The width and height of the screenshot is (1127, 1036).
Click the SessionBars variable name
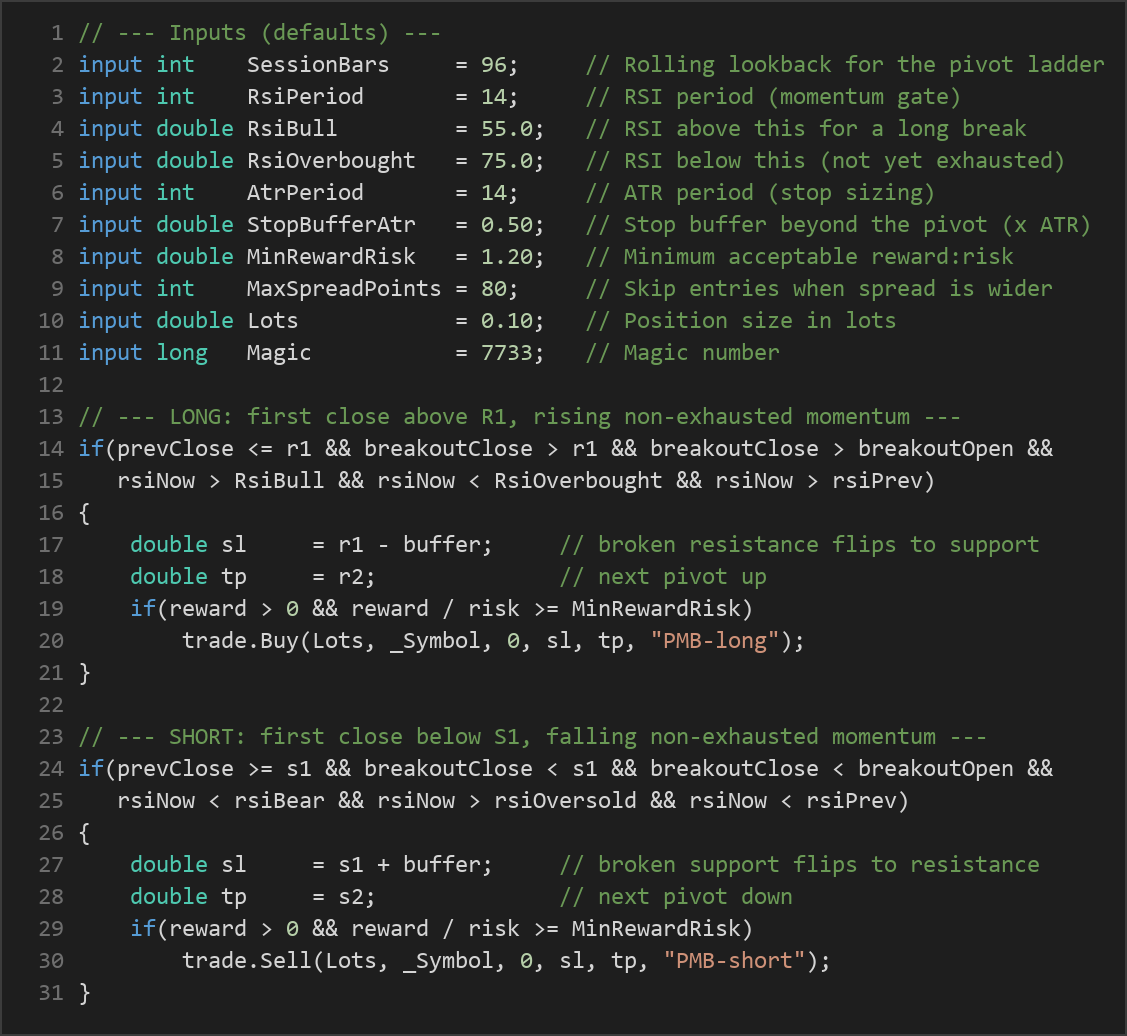[318, 65]
